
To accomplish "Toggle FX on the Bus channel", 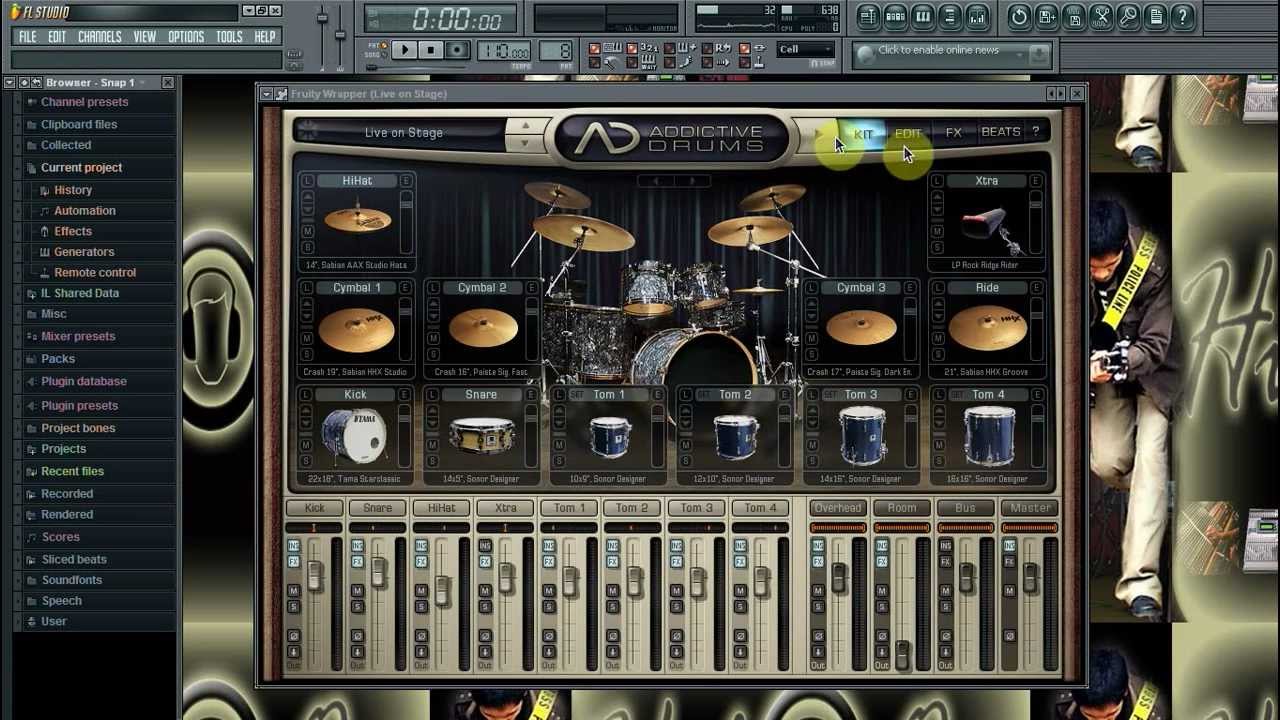I will click(945, 562).
